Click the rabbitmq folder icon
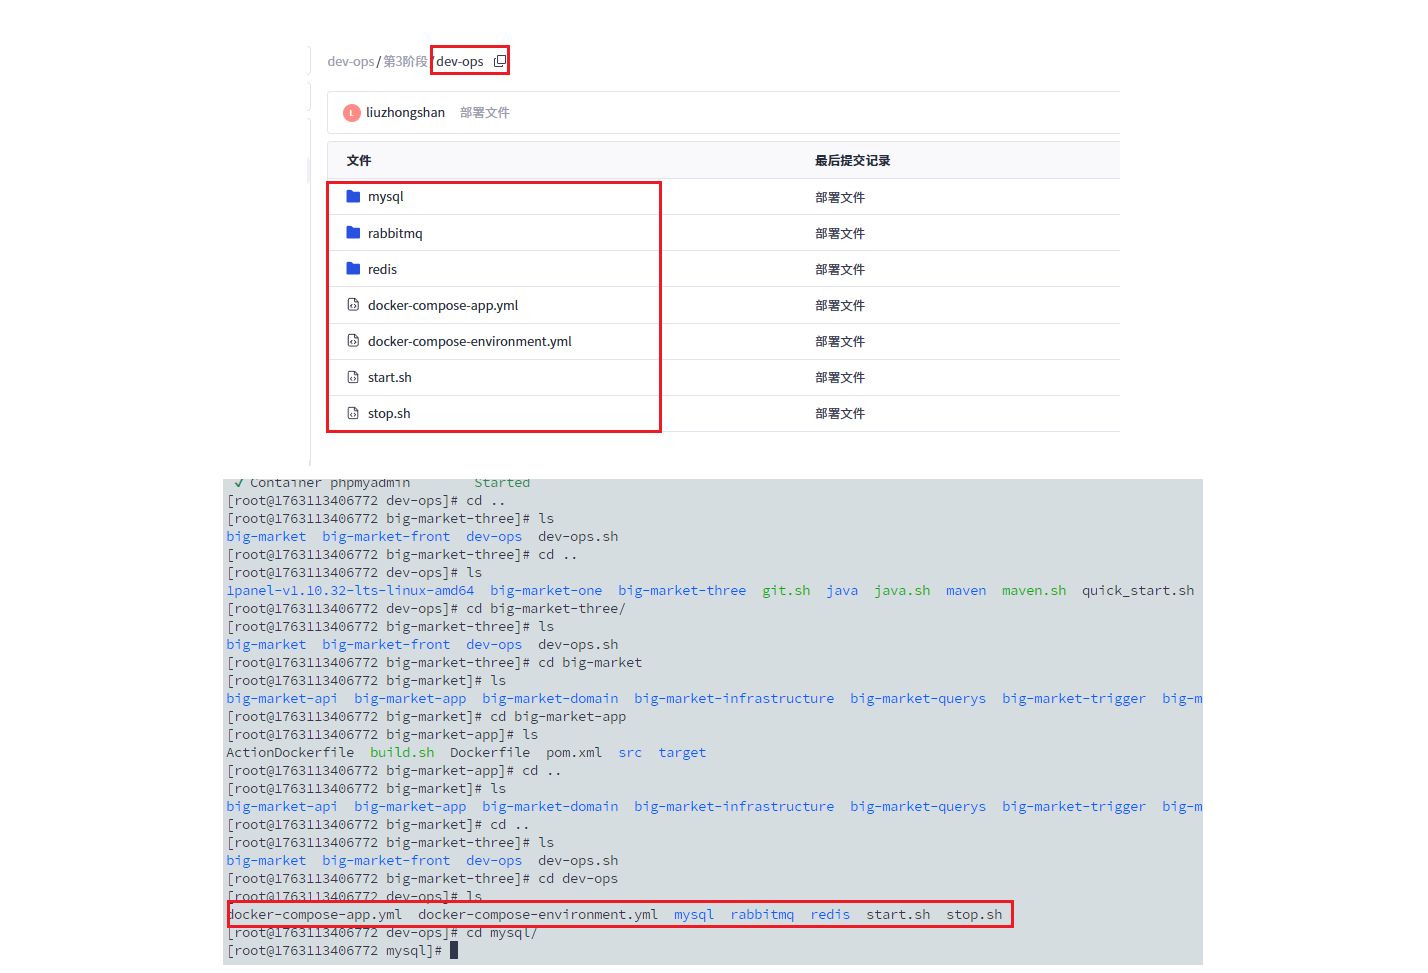The width and height of the screenshot is (1428, 973). click(x=354, y=232)
